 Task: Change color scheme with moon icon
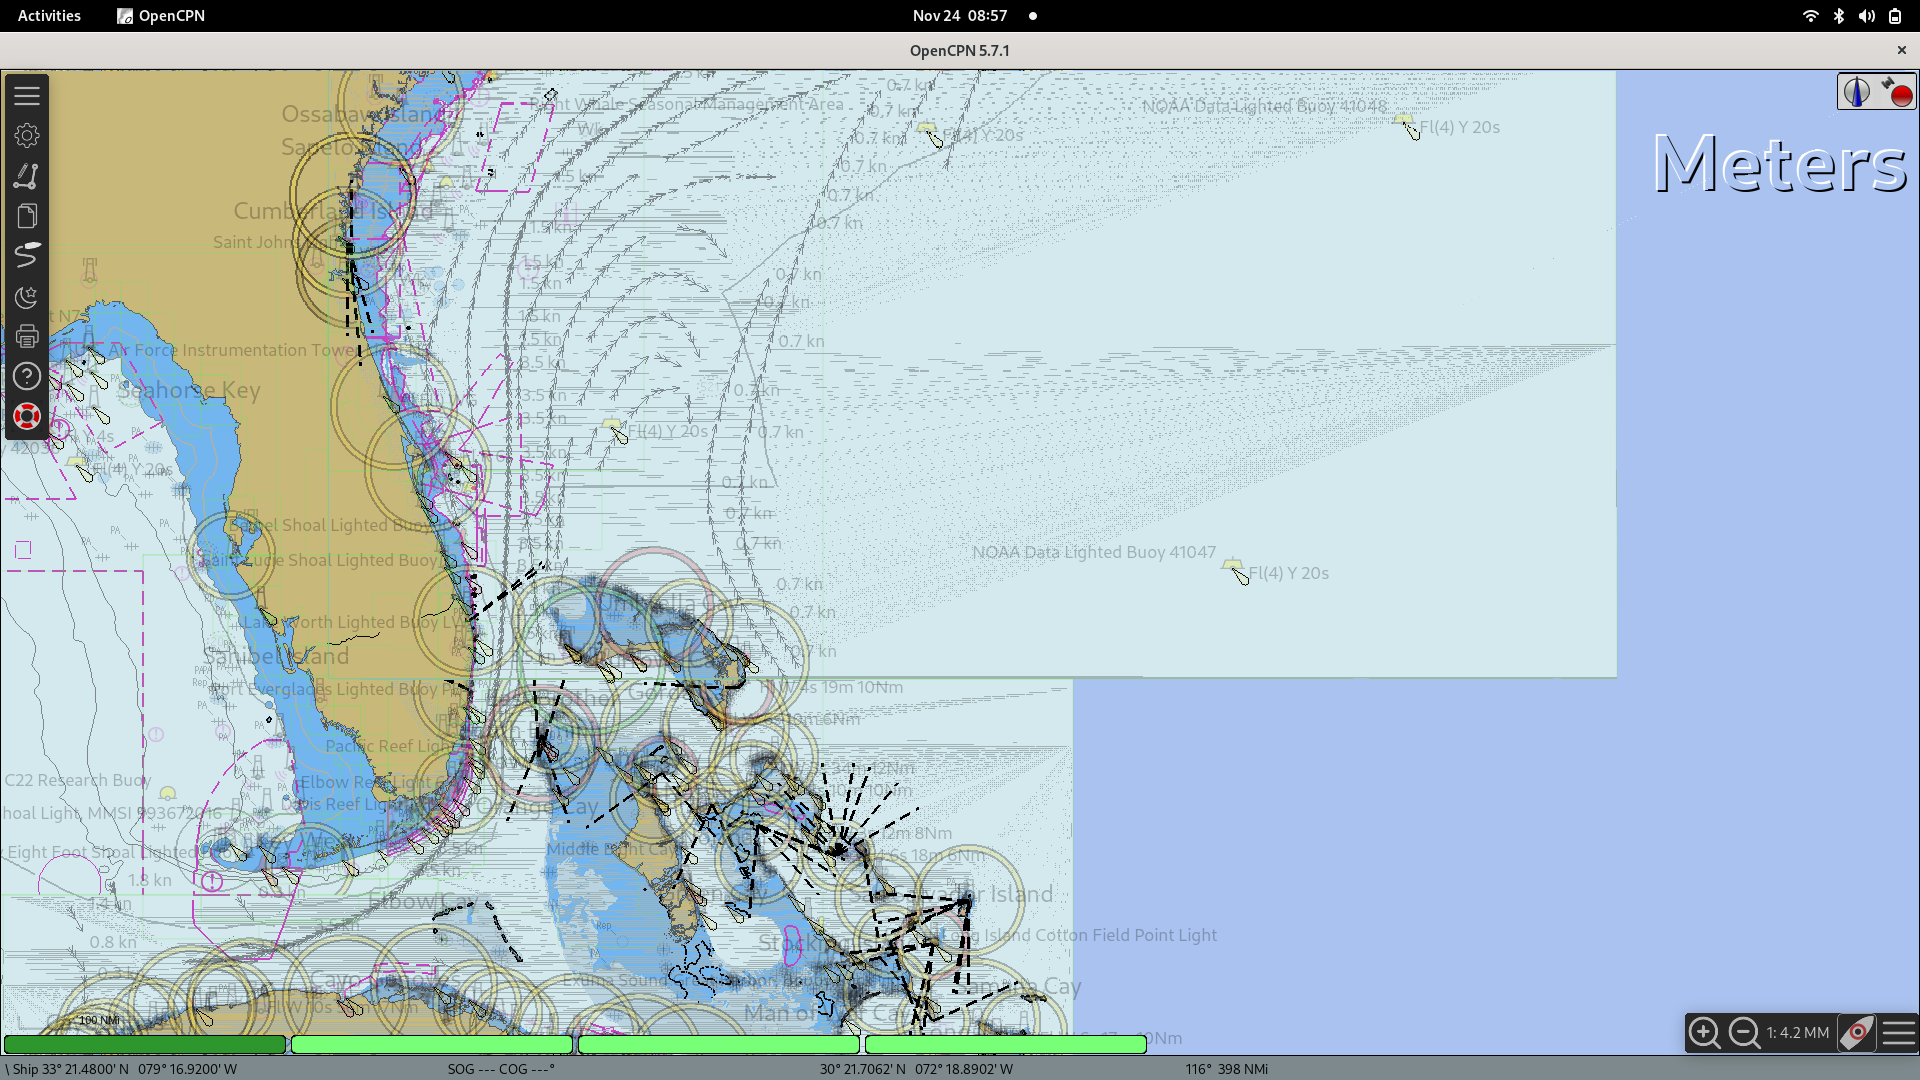(27, 297)
